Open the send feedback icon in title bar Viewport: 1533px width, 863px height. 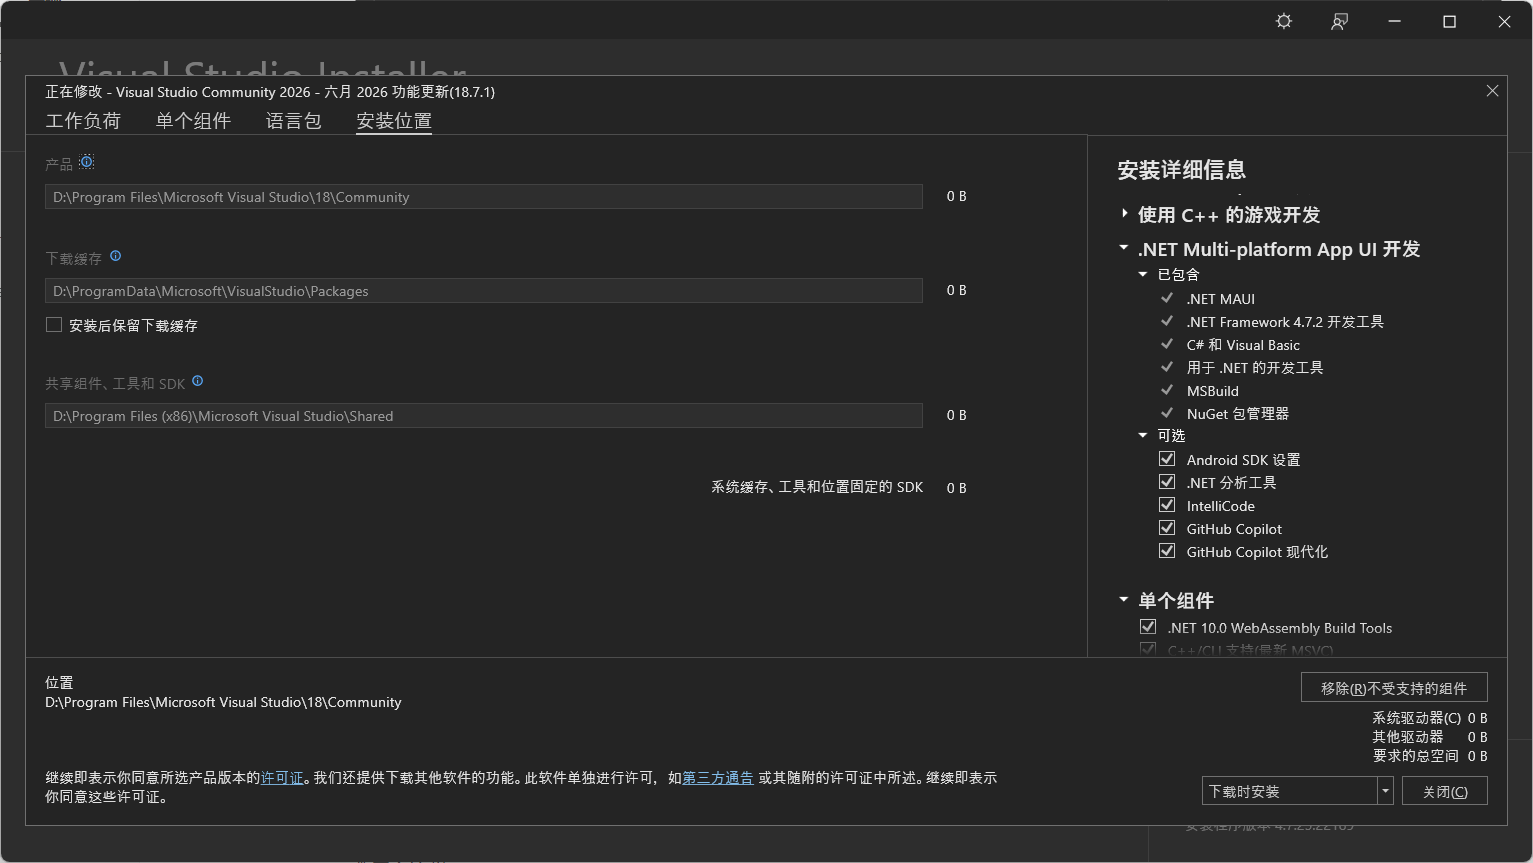pos(1339,21)
